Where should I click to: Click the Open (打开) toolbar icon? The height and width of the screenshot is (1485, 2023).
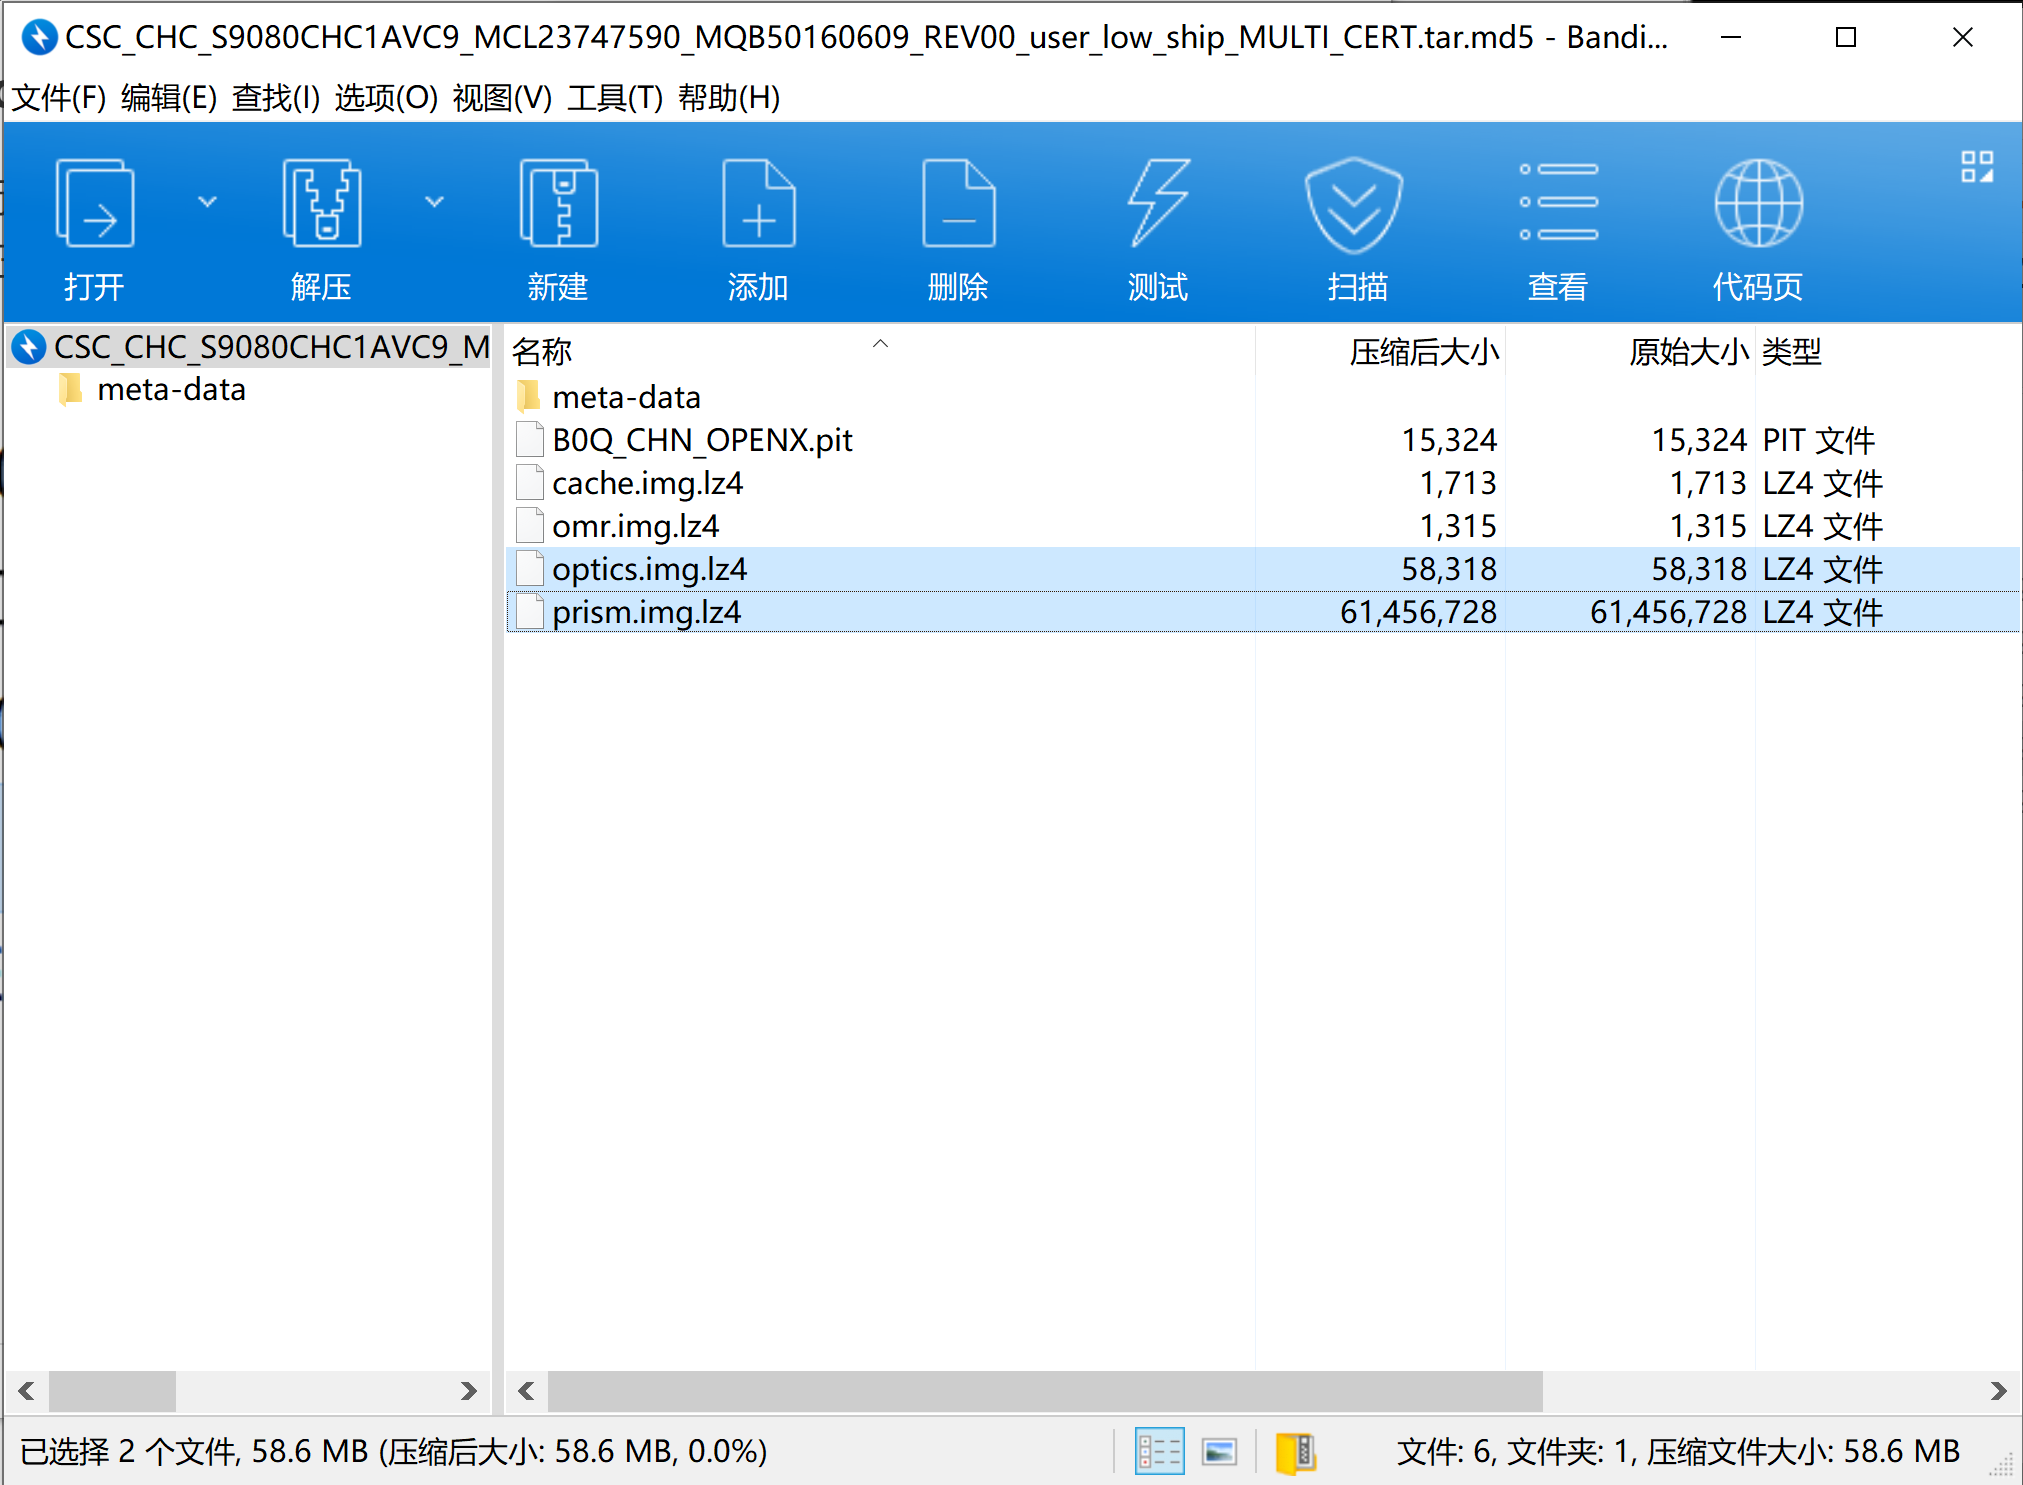[95, 203]
